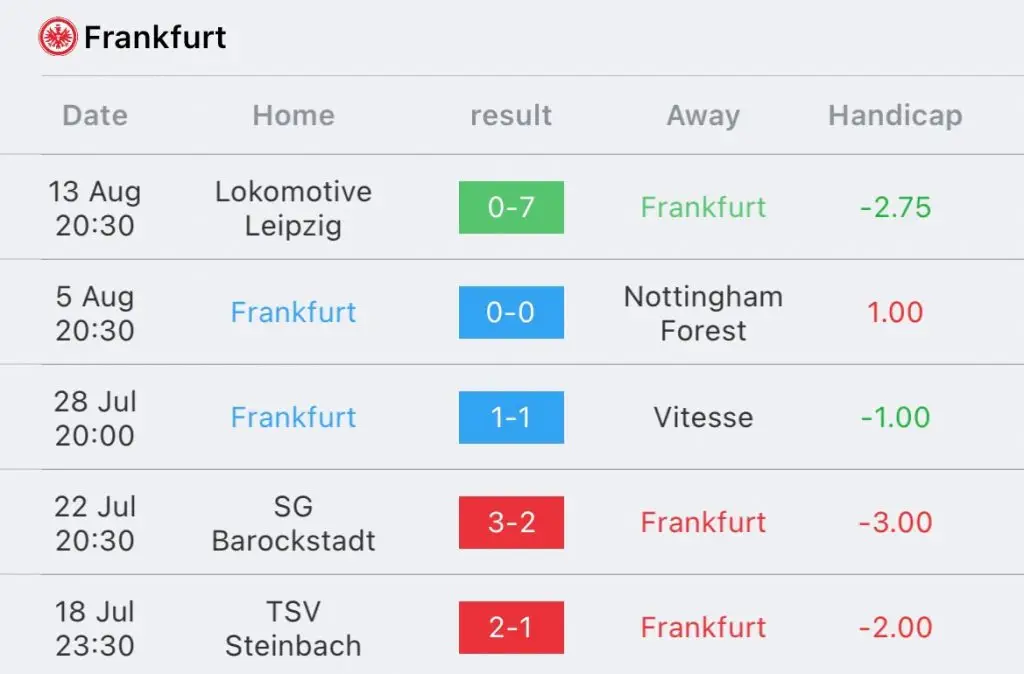This screenshot has width=1024, height=674.
Task: Open the red 3-2 result badge
Action: (511, 522)
